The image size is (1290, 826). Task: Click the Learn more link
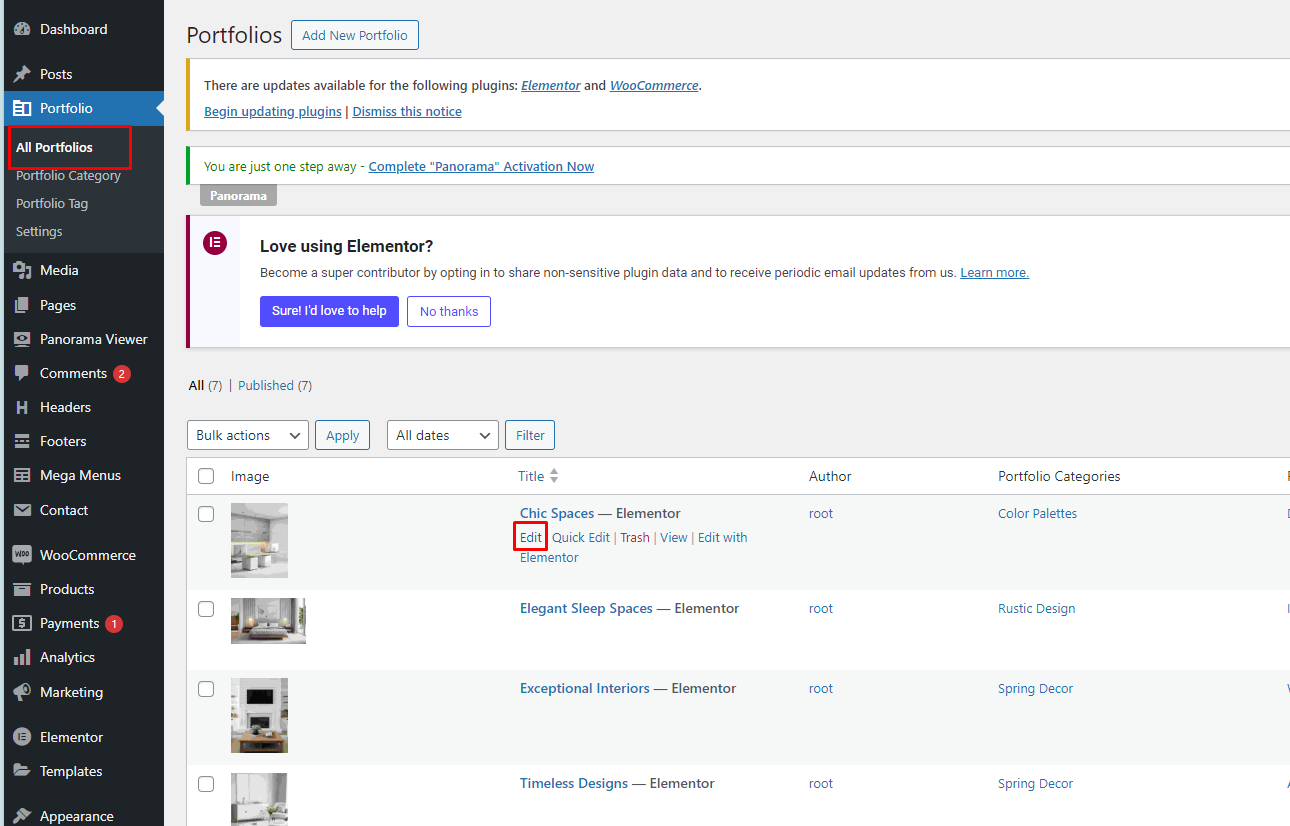point(994,272)
